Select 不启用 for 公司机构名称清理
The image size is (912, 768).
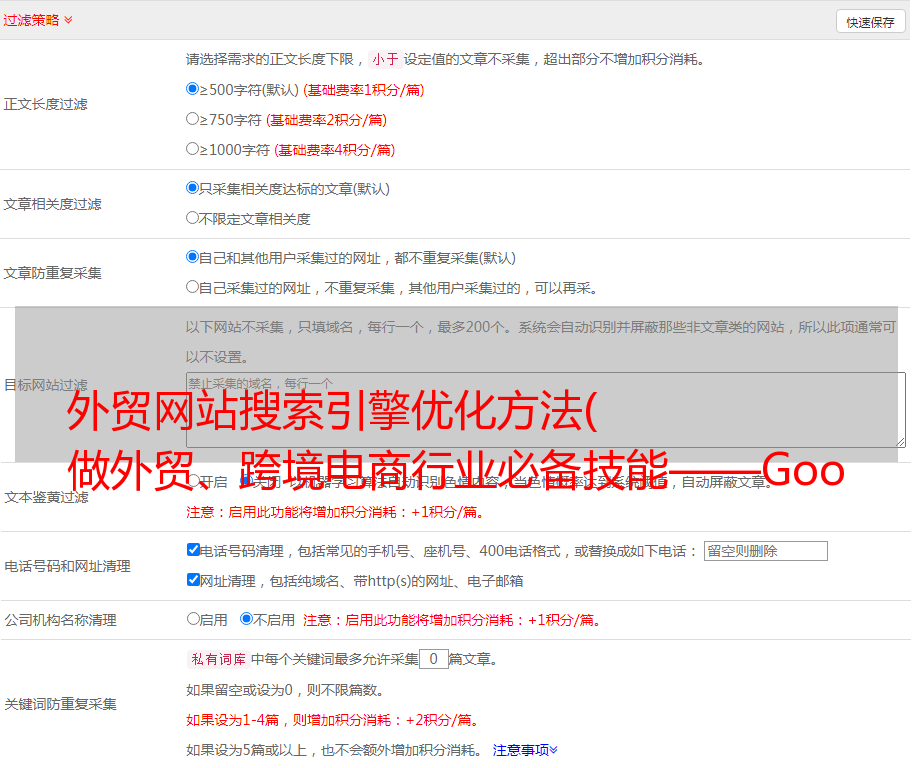246,618
